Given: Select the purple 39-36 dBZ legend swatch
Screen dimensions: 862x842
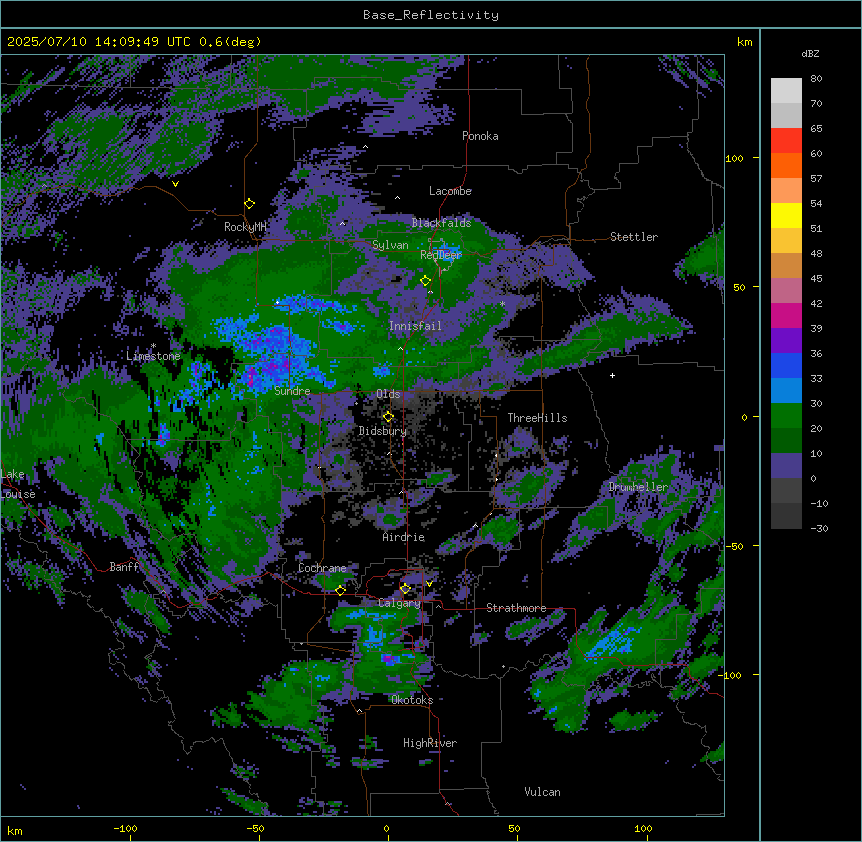Looking at the screenshot, I should pyautogui.click(x=786, y=341).
